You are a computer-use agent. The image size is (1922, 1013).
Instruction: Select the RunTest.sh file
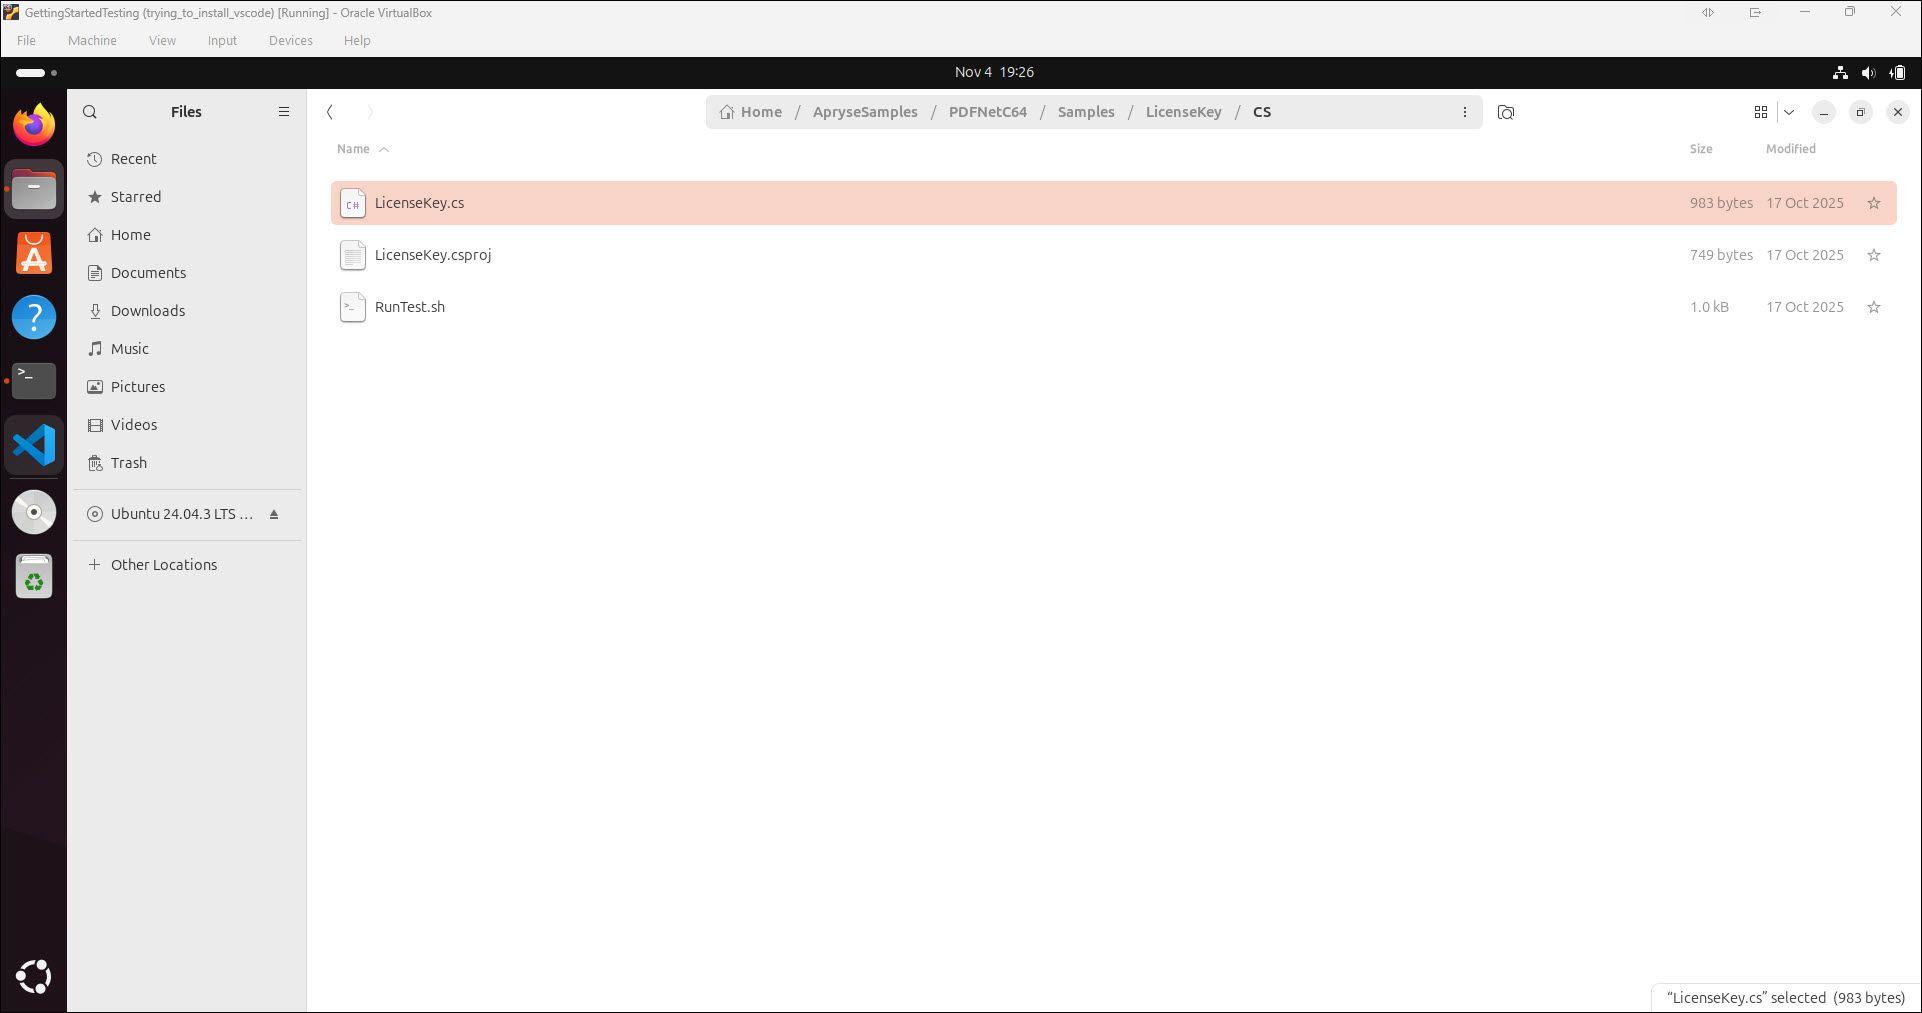point(410,307)
